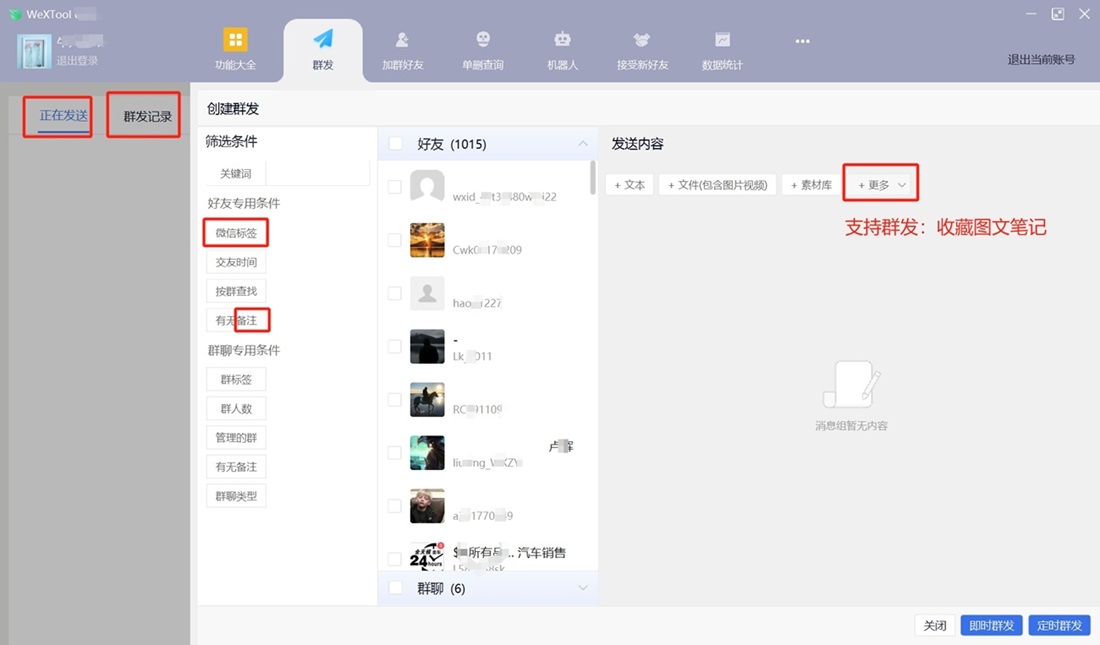Select the 交友时间 filter
This screenshot has width=1100, height=645.
coord(236,262)
